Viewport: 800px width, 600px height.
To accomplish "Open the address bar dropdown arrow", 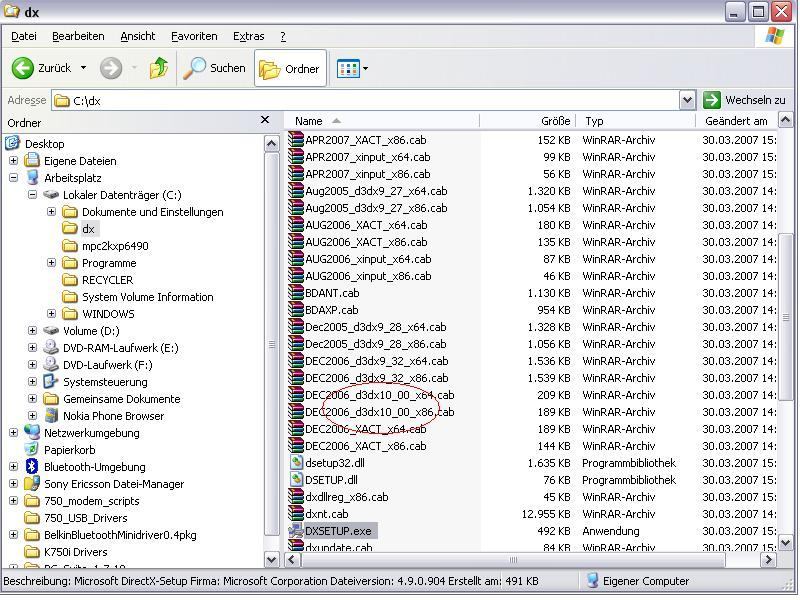I will coord(687,101).
